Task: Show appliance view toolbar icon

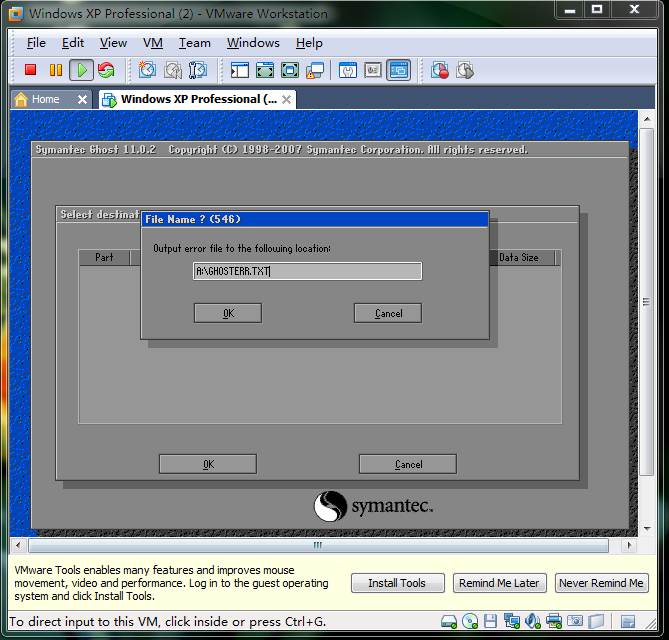Action: [373, 70]
